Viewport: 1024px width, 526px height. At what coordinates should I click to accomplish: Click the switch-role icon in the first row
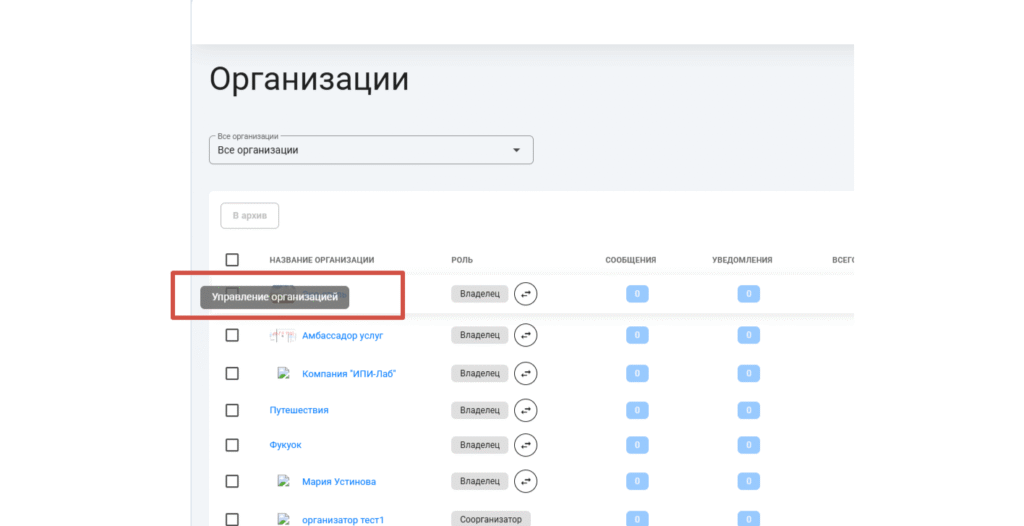525,294
